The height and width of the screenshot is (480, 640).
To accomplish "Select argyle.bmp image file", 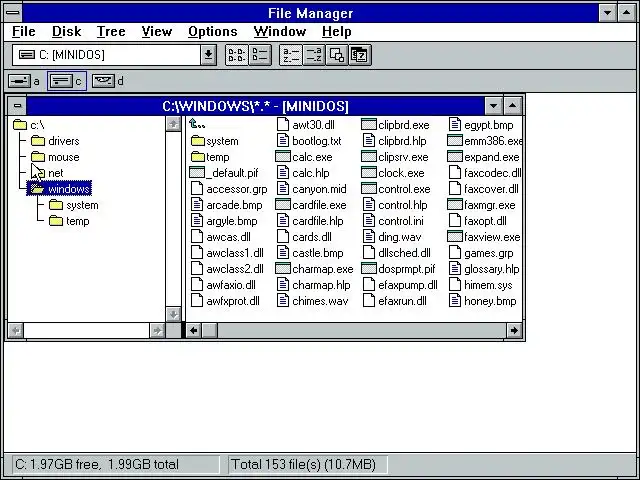I will (224, 221).
